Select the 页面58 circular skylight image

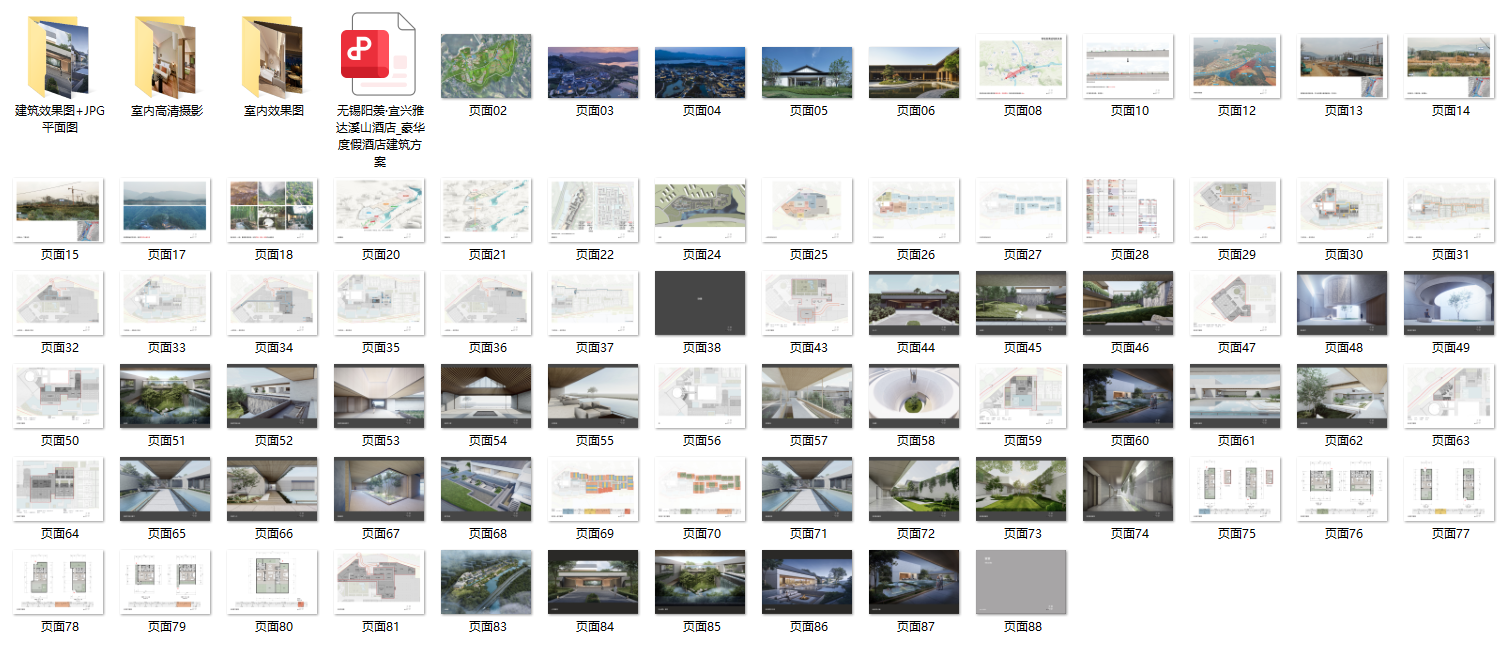click(914, 394)
